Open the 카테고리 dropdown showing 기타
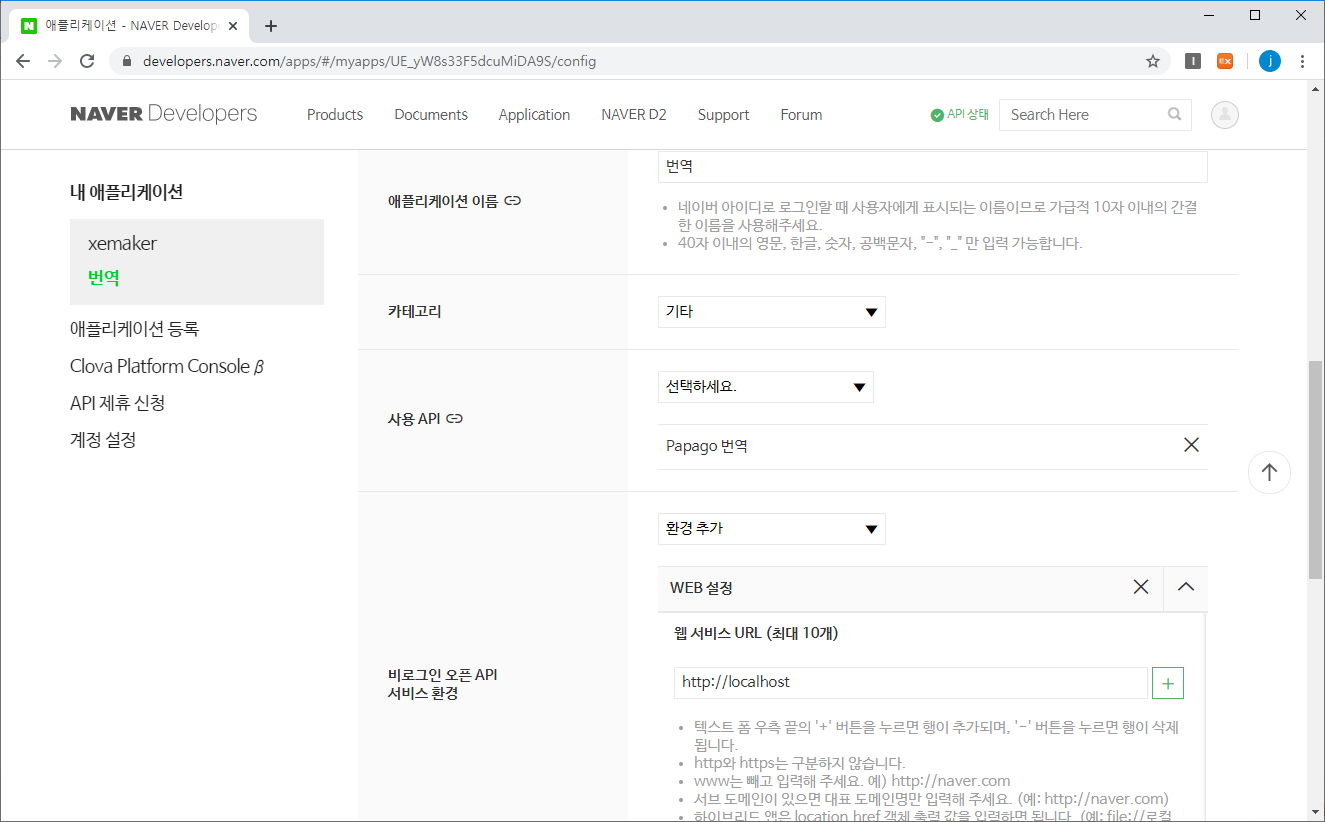The width and height of the screenshot is (1325, 822). pyautogui.click(x=772, y=312)
